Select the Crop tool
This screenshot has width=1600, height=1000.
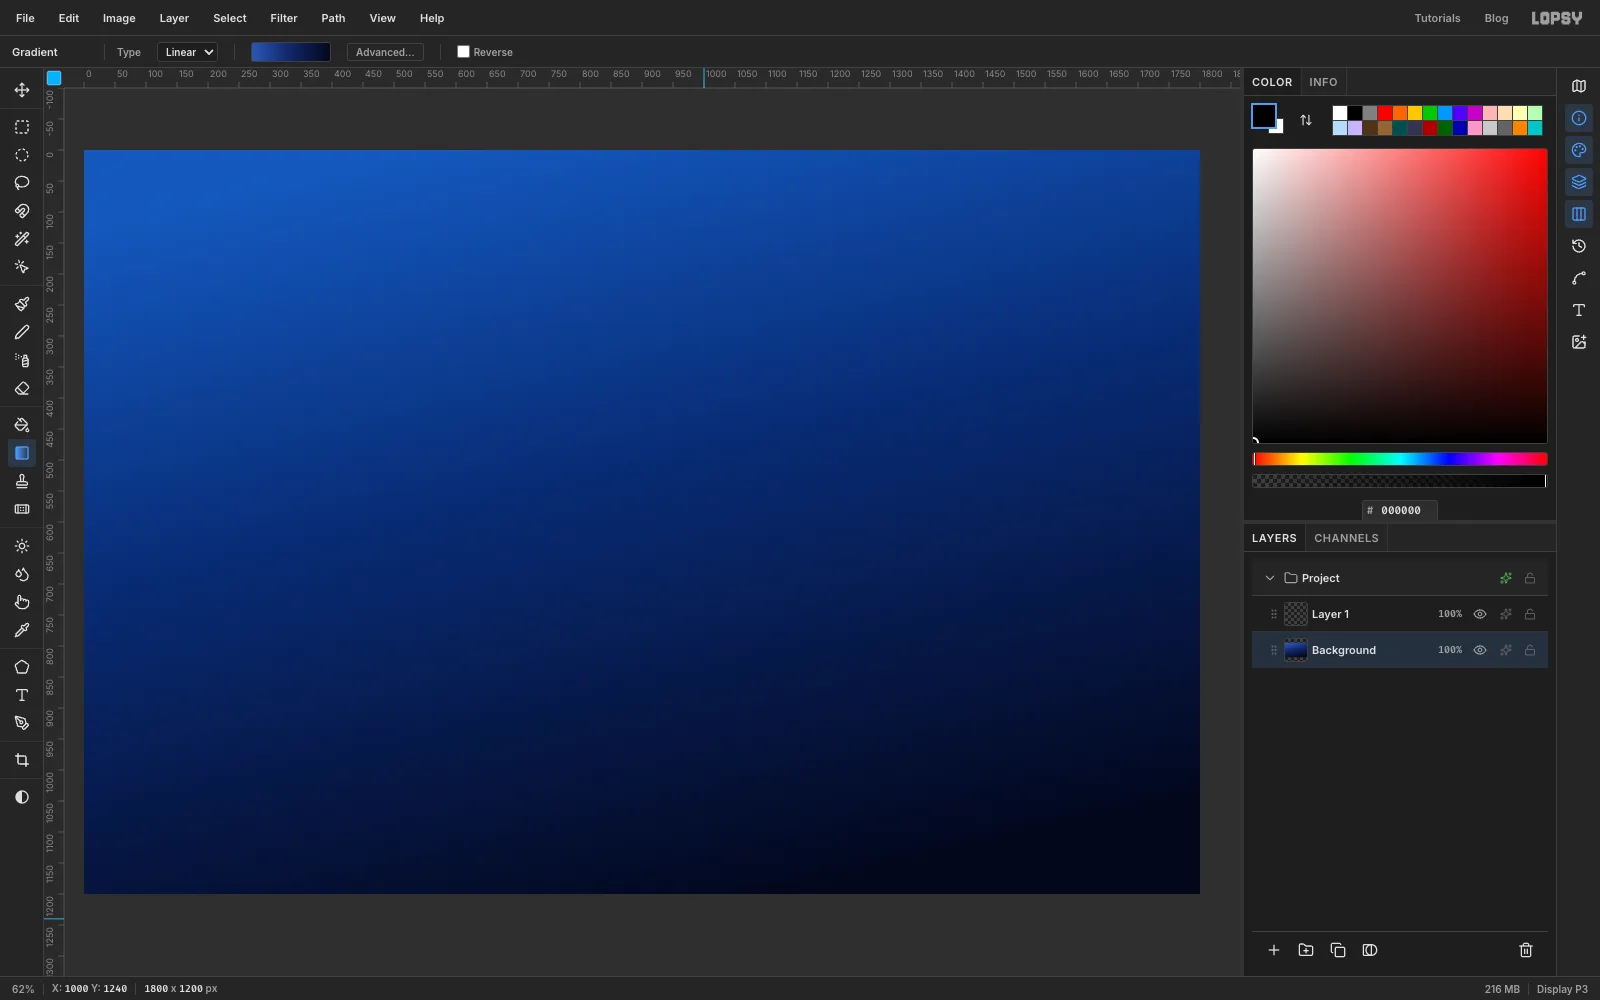22,760
